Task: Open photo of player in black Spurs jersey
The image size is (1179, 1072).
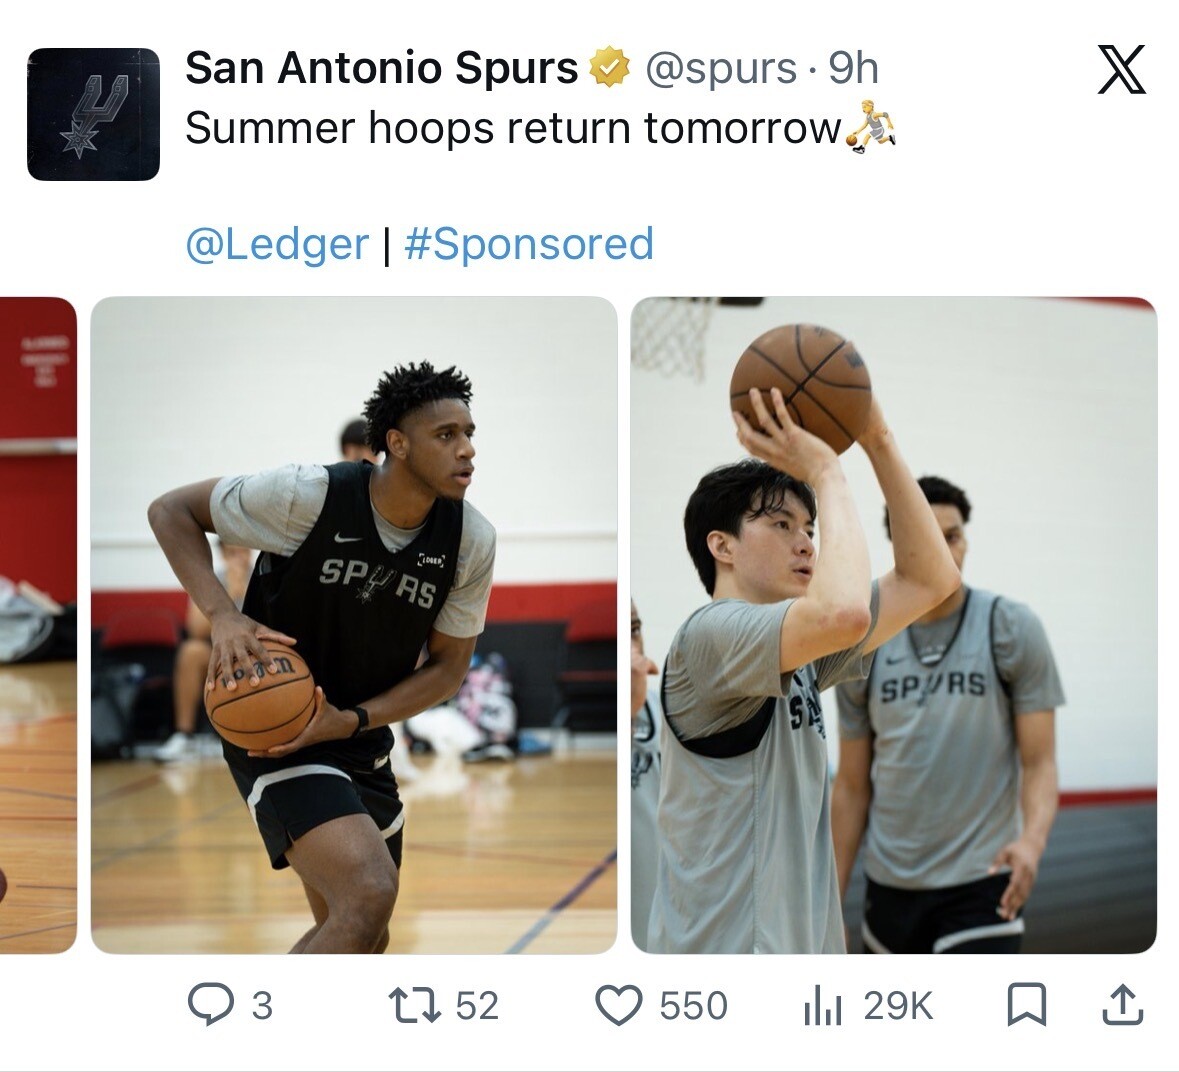Action: coord(354,625)
